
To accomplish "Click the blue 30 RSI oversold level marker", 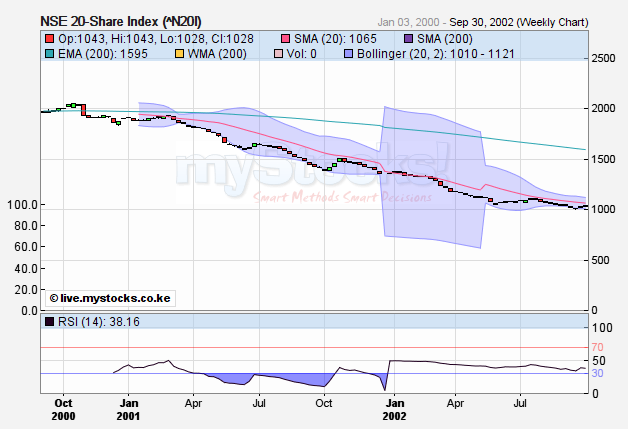I will [x=599, y=373].
